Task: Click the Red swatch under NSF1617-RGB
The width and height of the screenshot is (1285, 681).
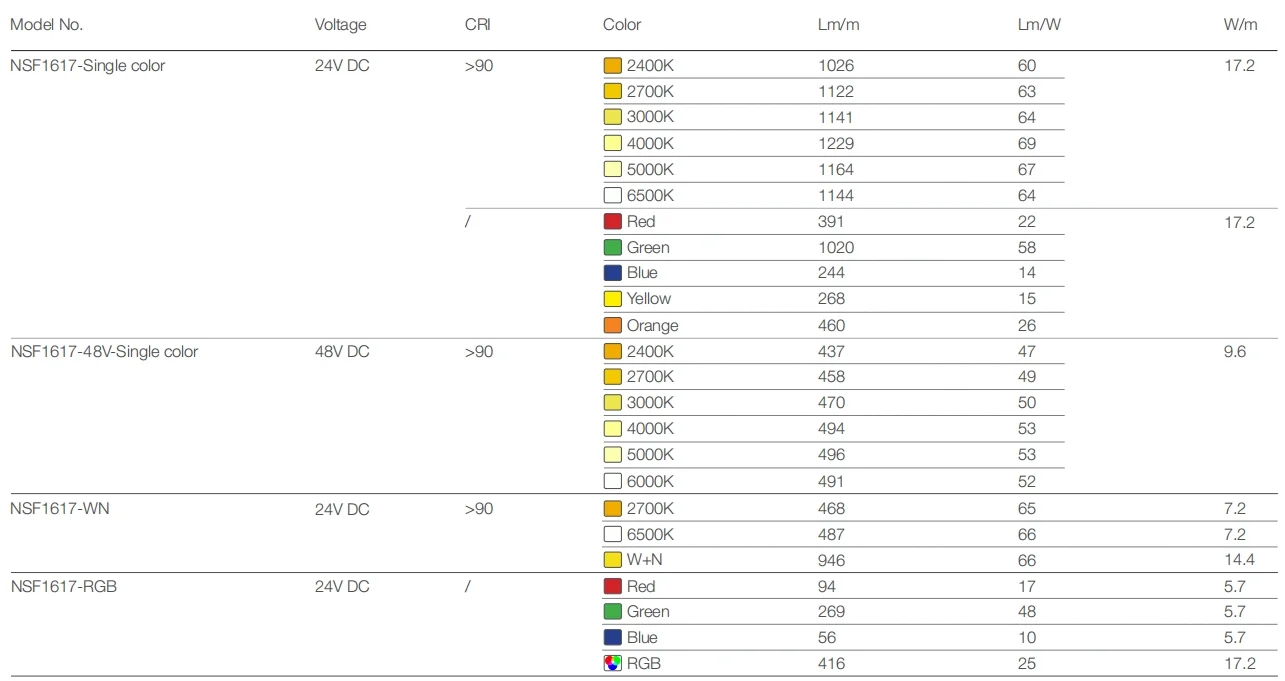Action: pyautogui.click(x=612, y=586)
